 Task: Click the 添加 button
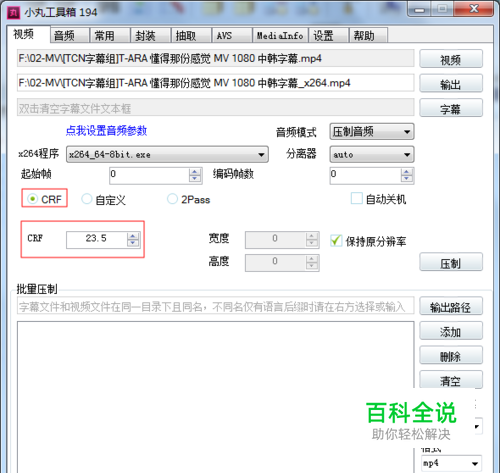(451, 331)
